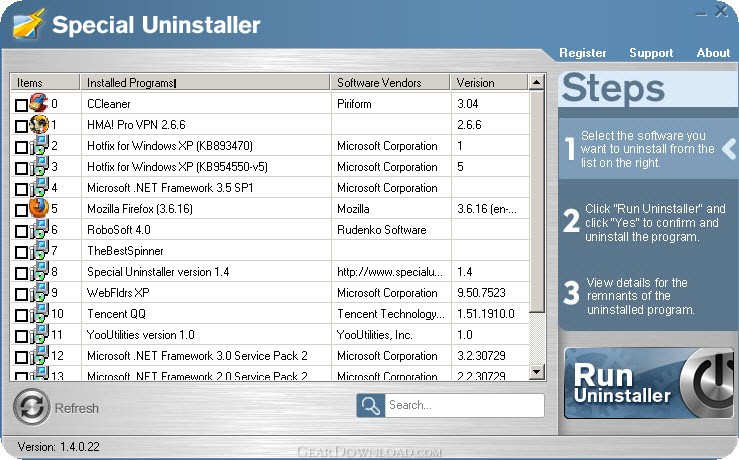739x460 pixels.
Task: Select the CCleaner program name
Action: click(109, 104)
